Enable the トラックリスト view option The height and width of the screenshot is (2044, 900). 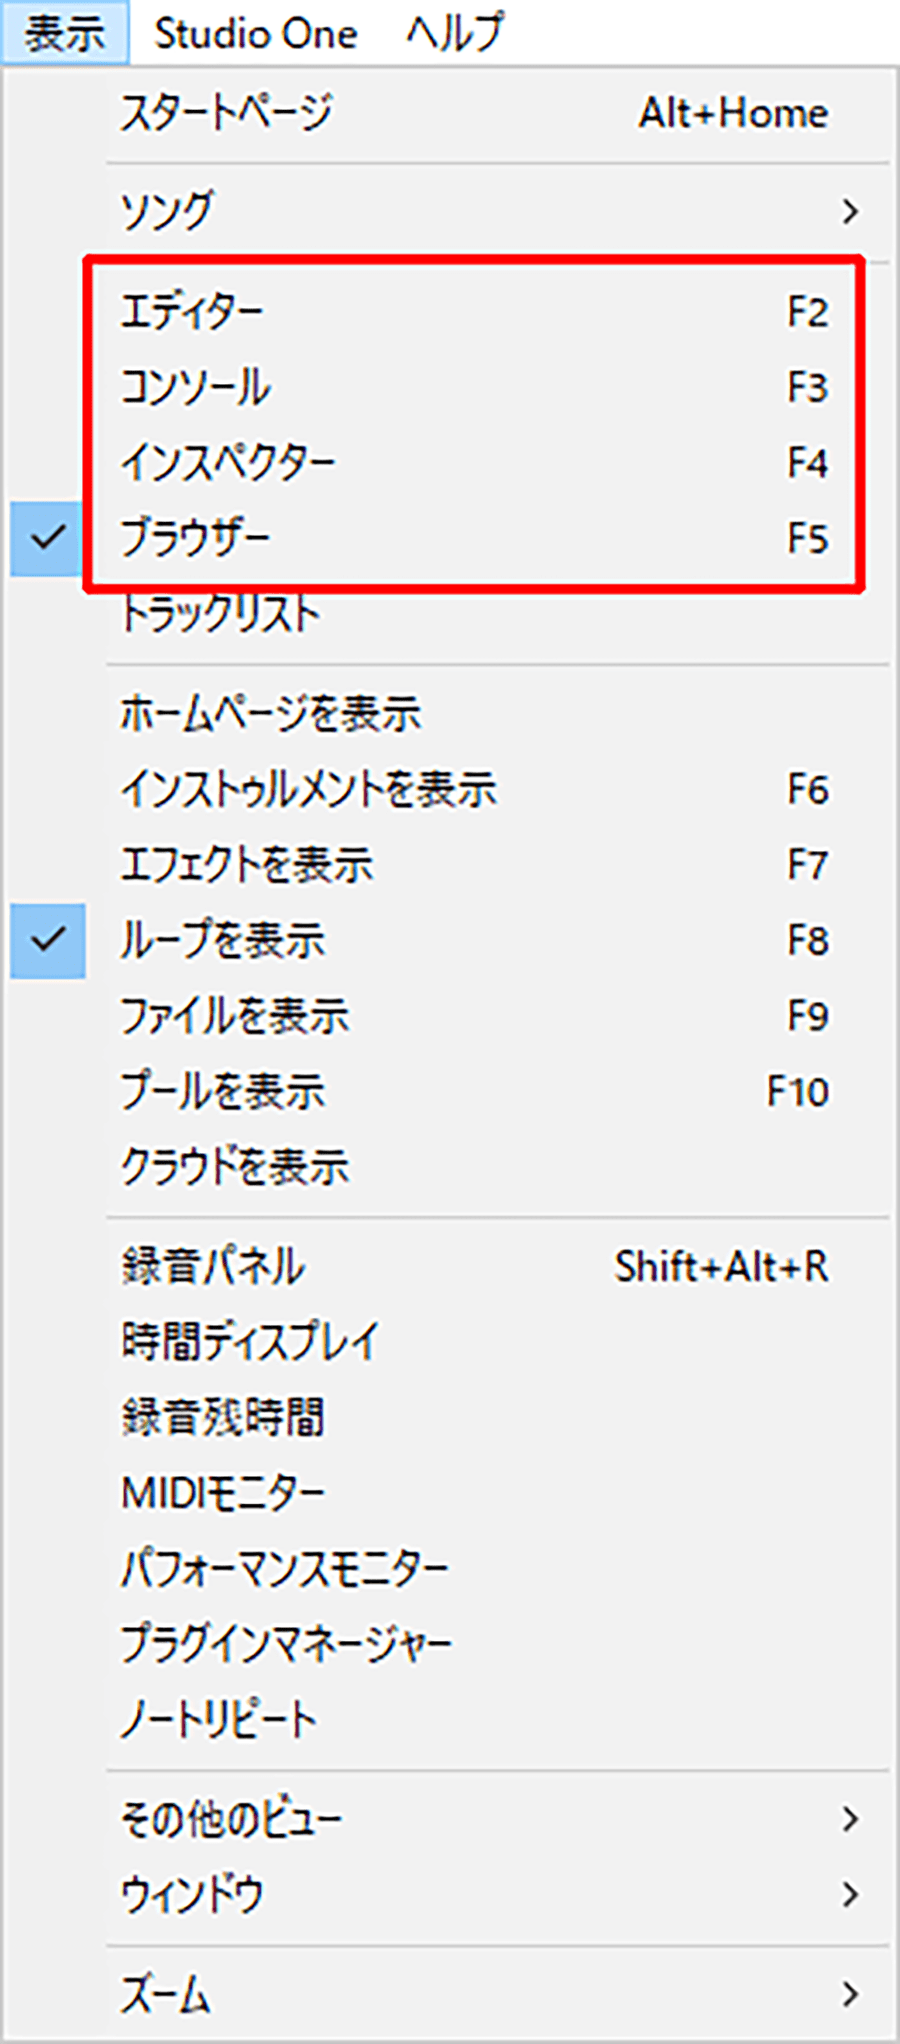pos(450,613)
